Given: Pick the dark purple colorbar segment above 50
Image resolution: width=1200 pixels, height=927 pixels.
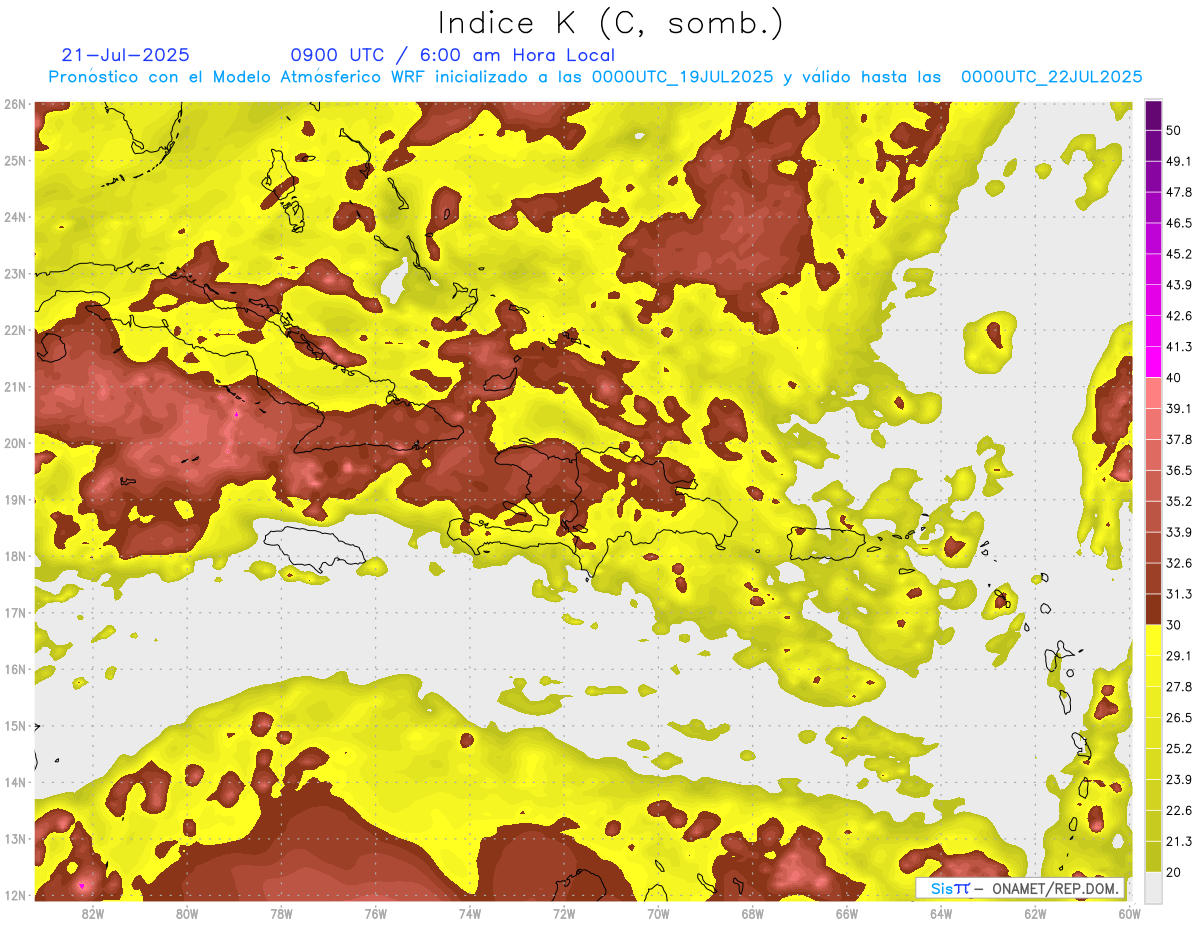Looking at the screenshot, I should pyautogui.click(x=1153, y=115).
